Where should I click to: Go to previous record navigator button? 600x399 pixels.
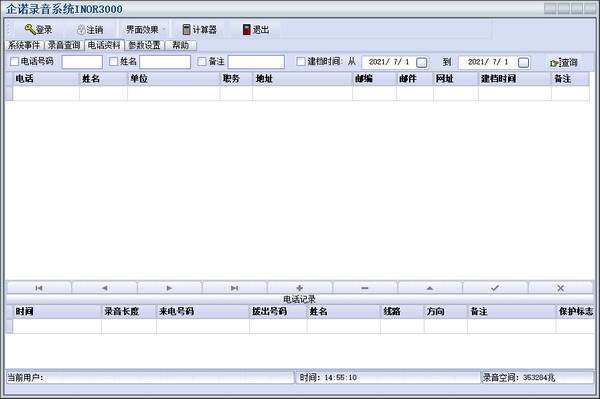click(x=104, y=288)
